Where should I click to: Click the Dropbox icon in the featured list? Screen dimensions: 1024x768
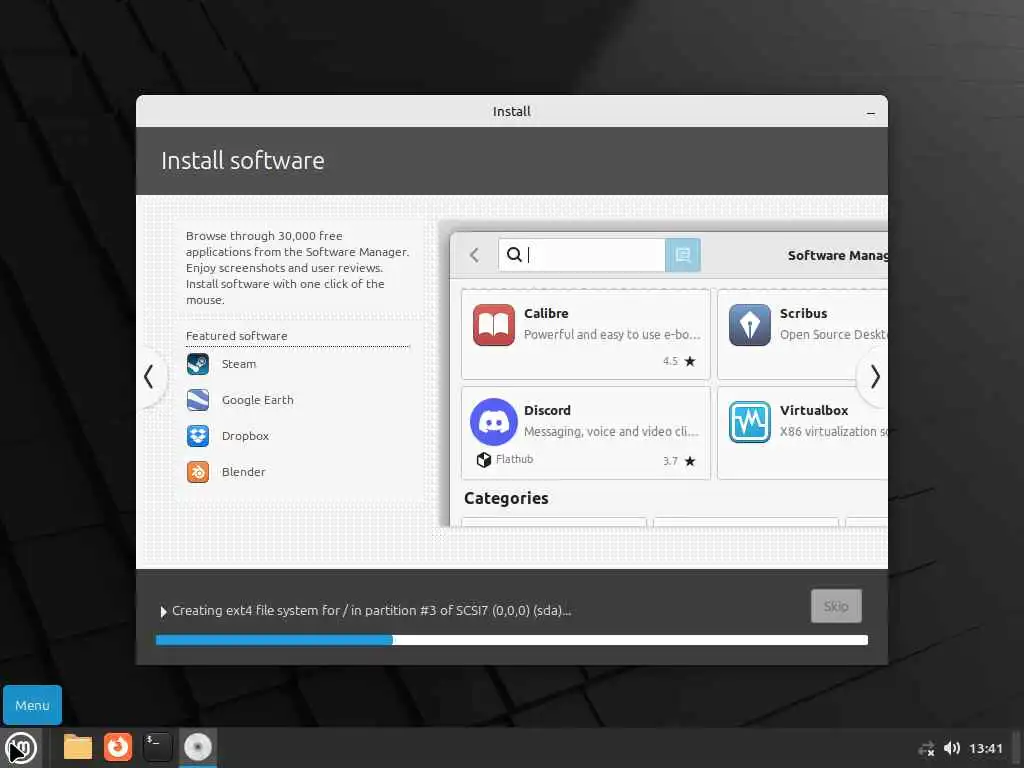[x=198, y=436]
